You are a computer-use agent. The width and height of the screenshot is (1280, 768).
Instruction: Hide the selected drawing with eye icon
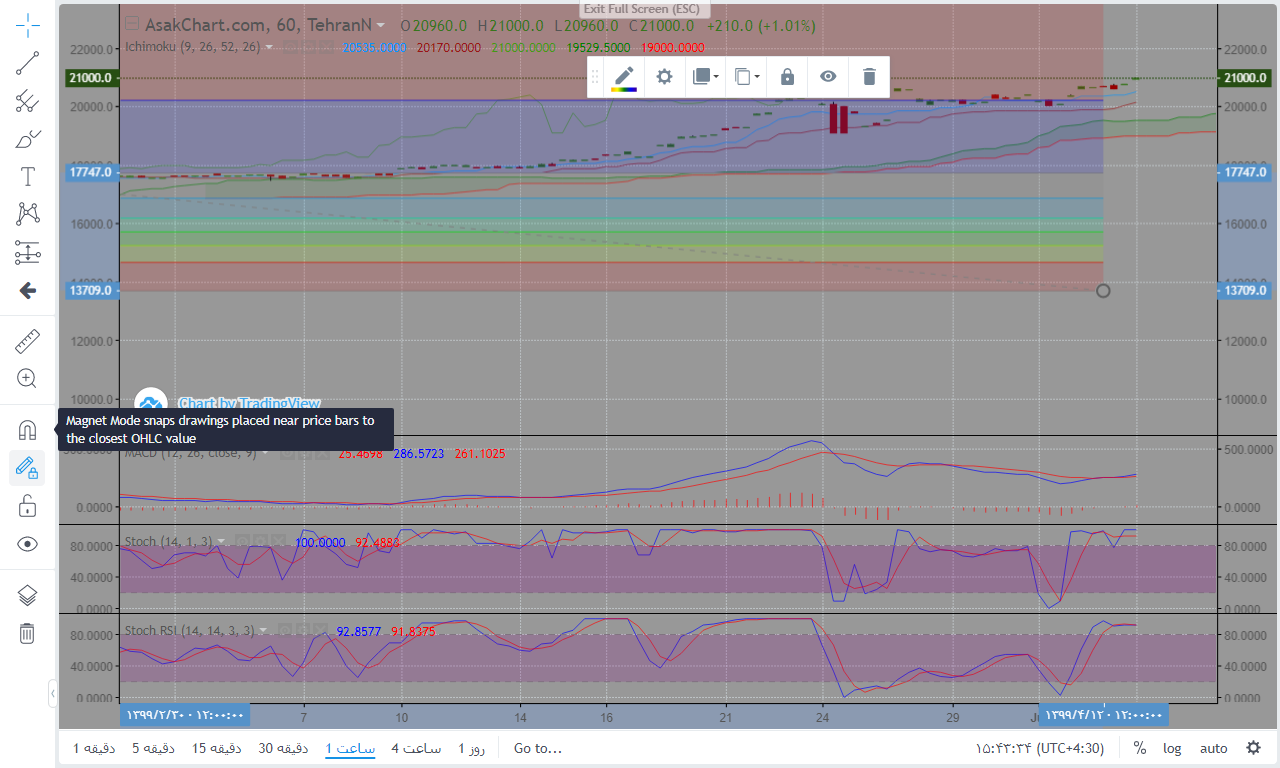click(828, 77)
